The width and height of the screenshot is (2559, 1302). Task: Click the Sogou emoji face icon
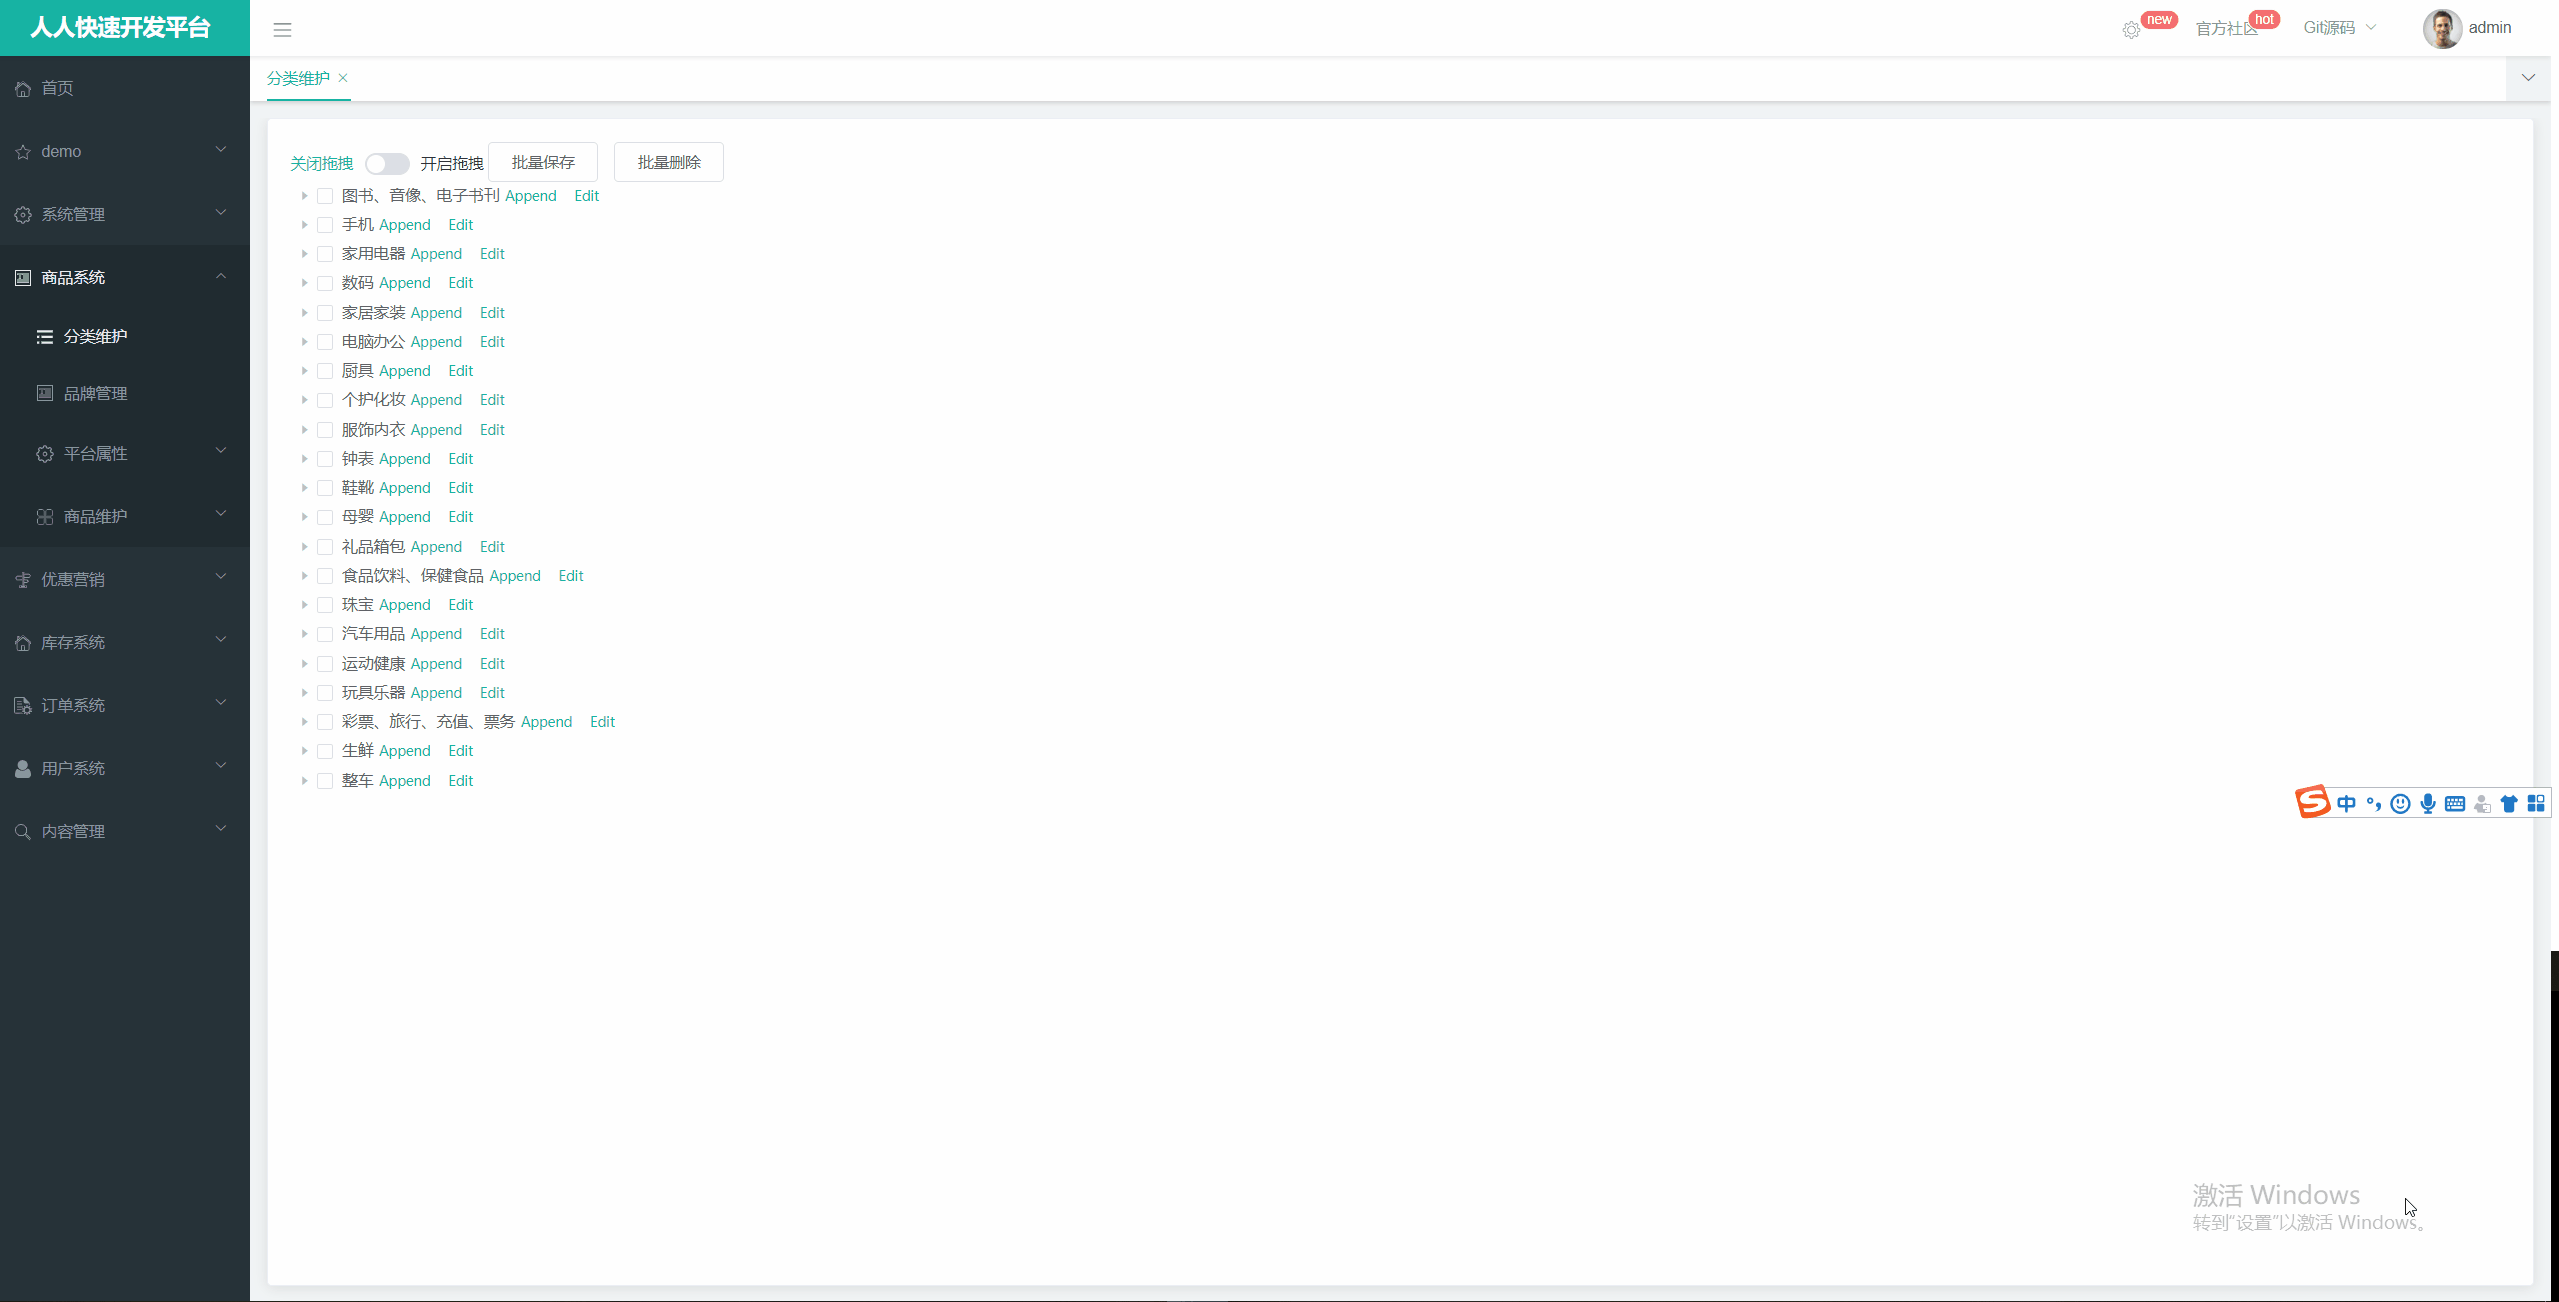pyautogui.click(x=2400, y=803)
